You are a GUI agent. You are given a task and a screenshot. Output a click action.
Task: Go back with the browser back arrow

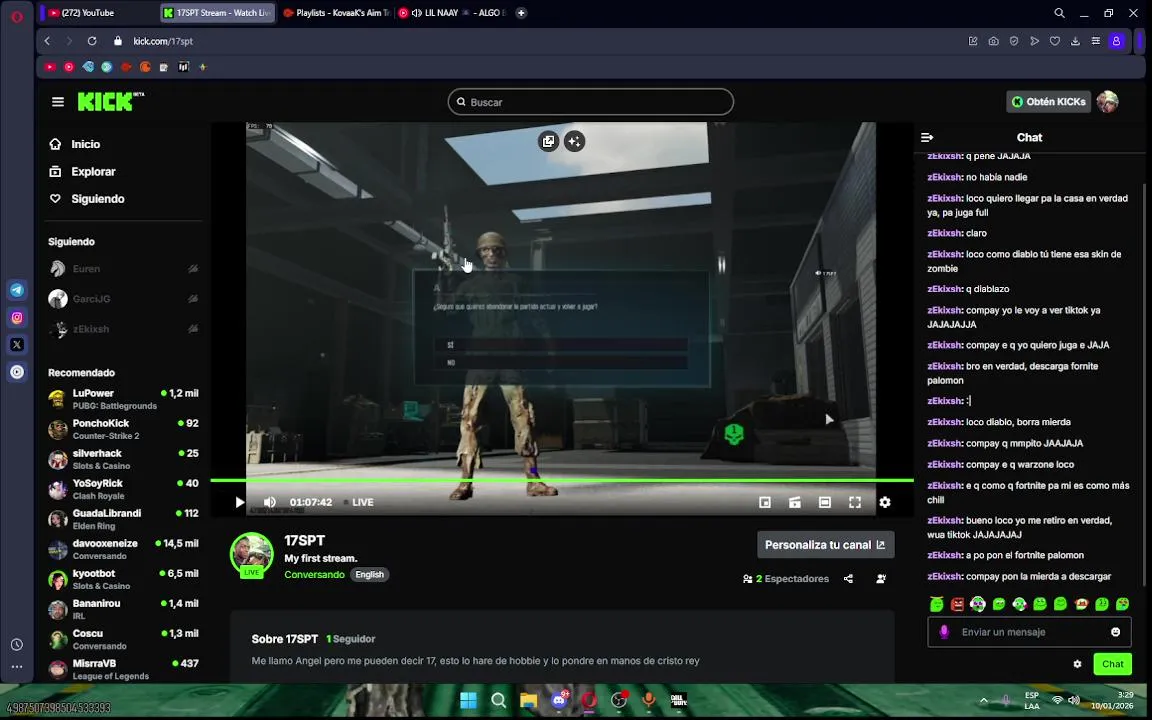point(47,41)
